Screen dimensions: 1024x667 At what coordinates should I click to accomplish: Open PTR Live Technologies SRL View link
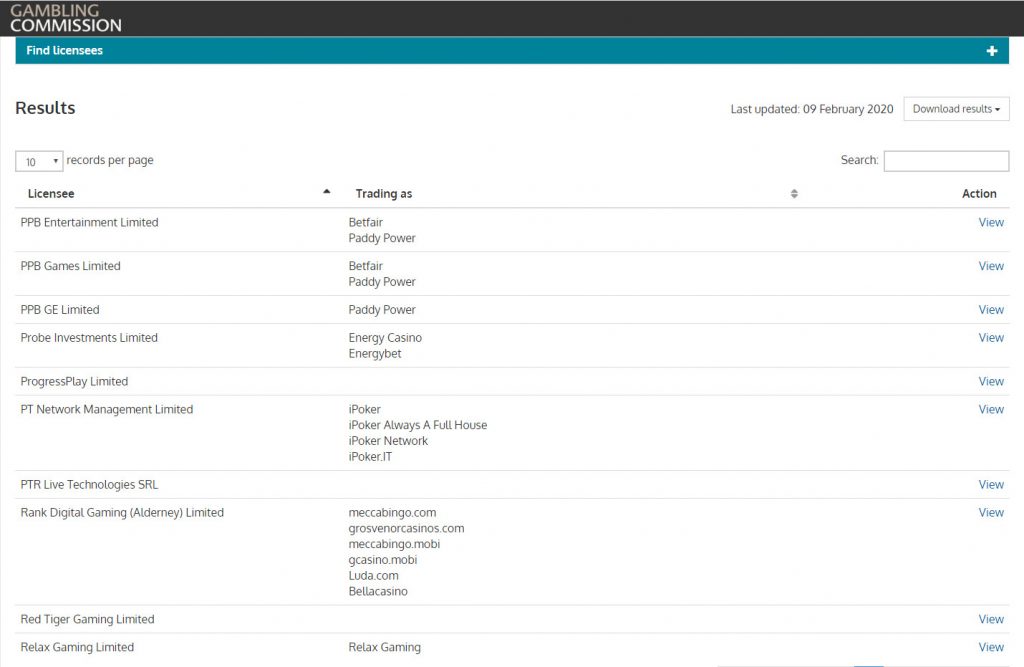click(990, 485)
